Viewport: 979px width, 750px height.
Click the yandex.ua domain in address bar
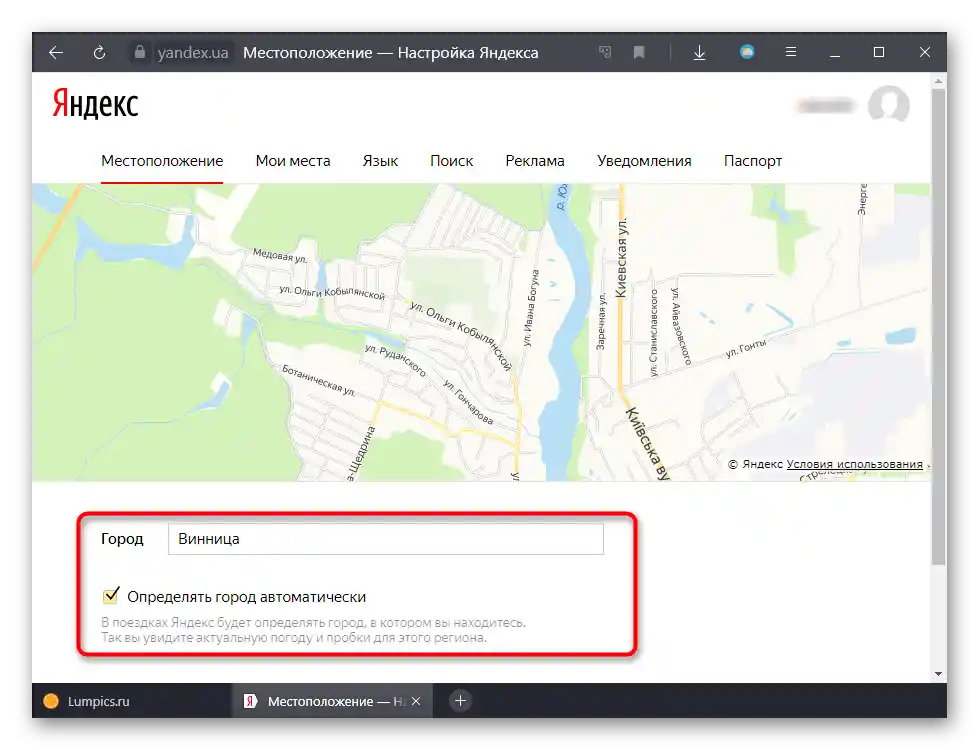coord(193,52)
